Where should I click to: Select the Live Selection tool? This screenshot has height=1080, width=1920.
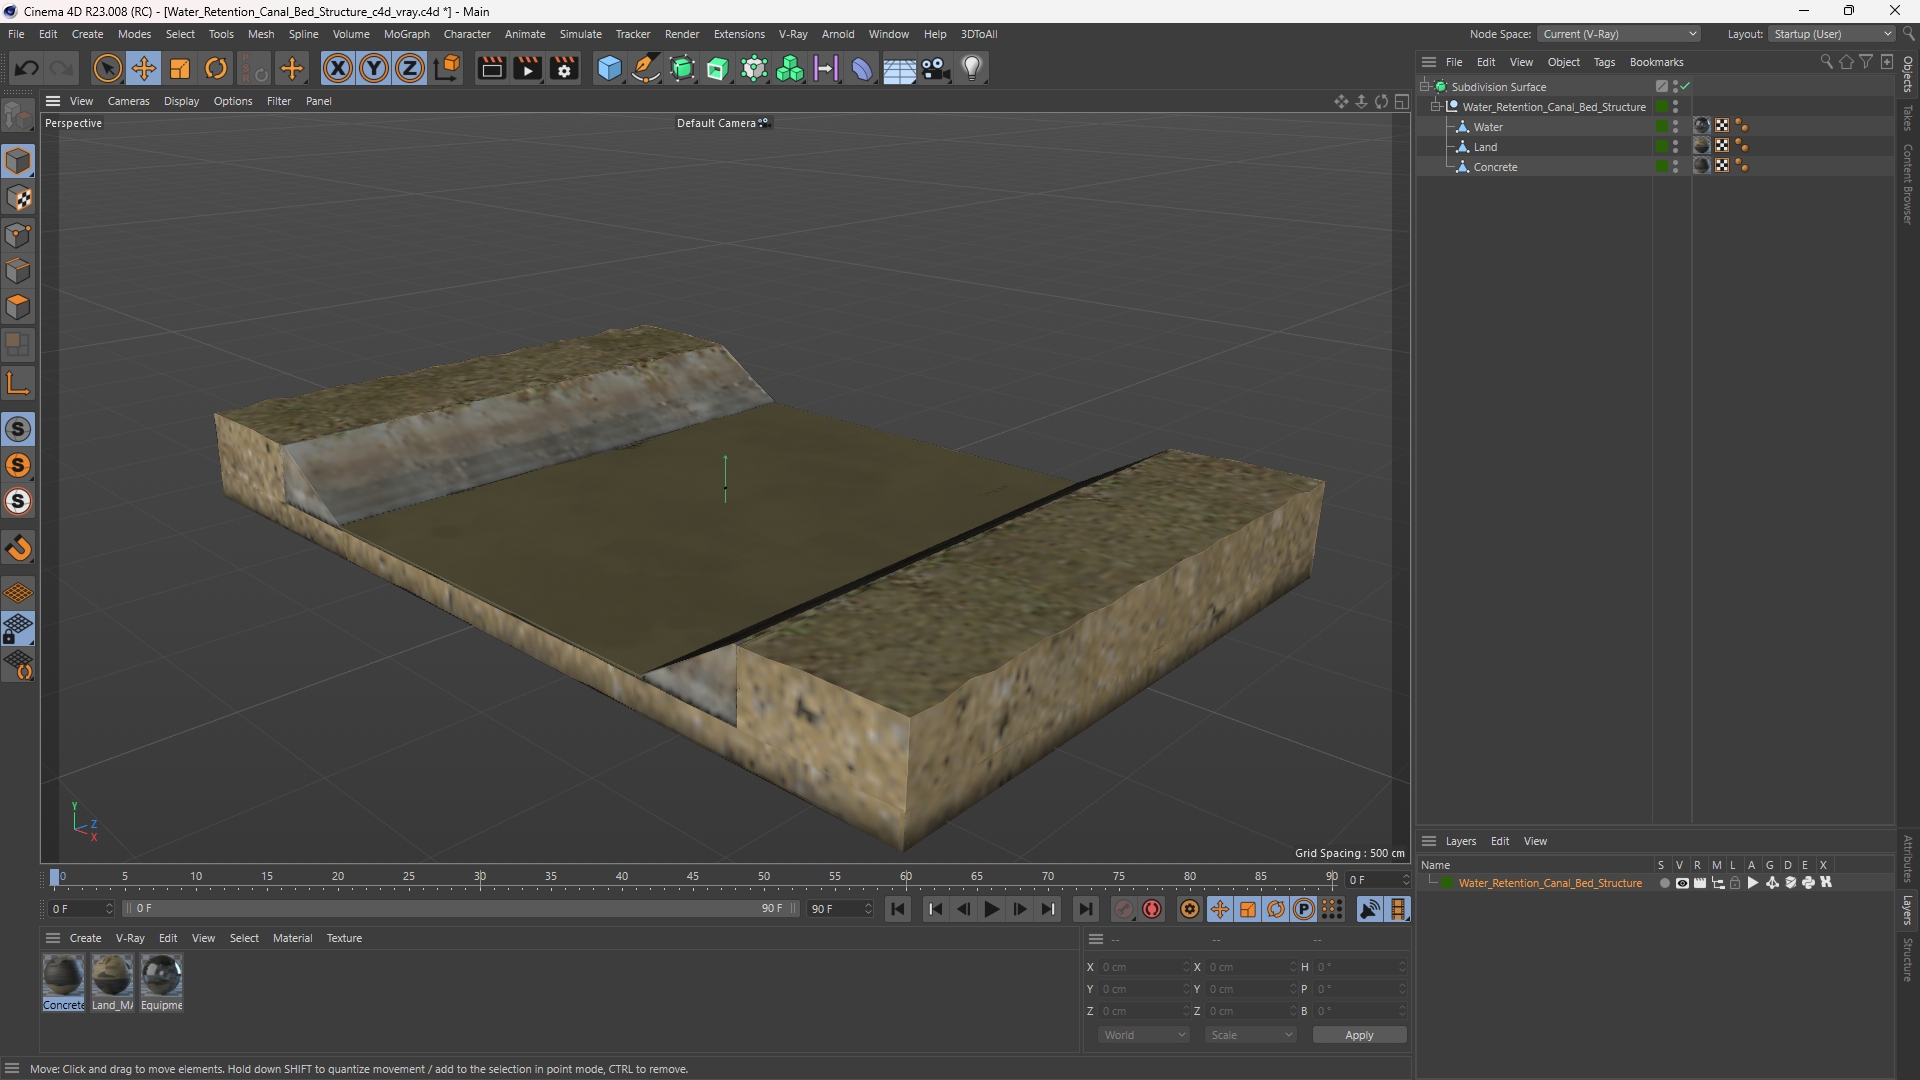pyautogui.click(x=107, y=68)
